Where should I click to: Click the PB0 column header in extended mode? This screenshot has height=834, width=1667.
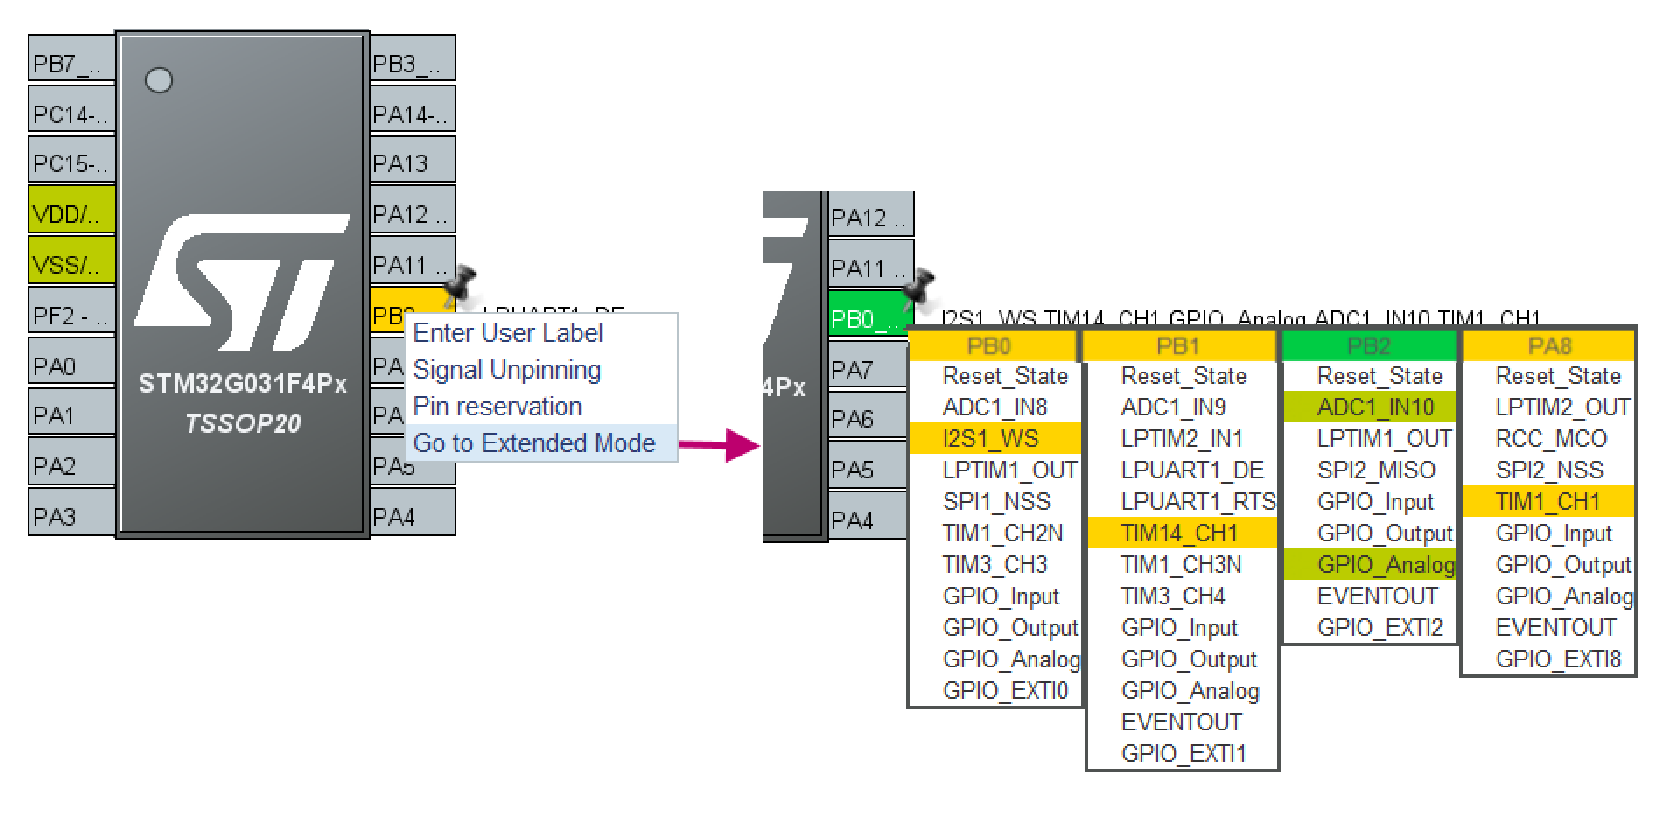point(992,347)
